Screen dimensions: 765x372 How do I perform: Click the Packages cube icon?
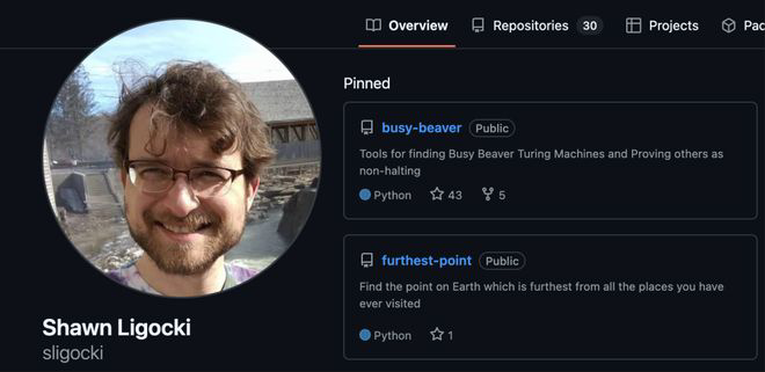(x=728, y=25)
